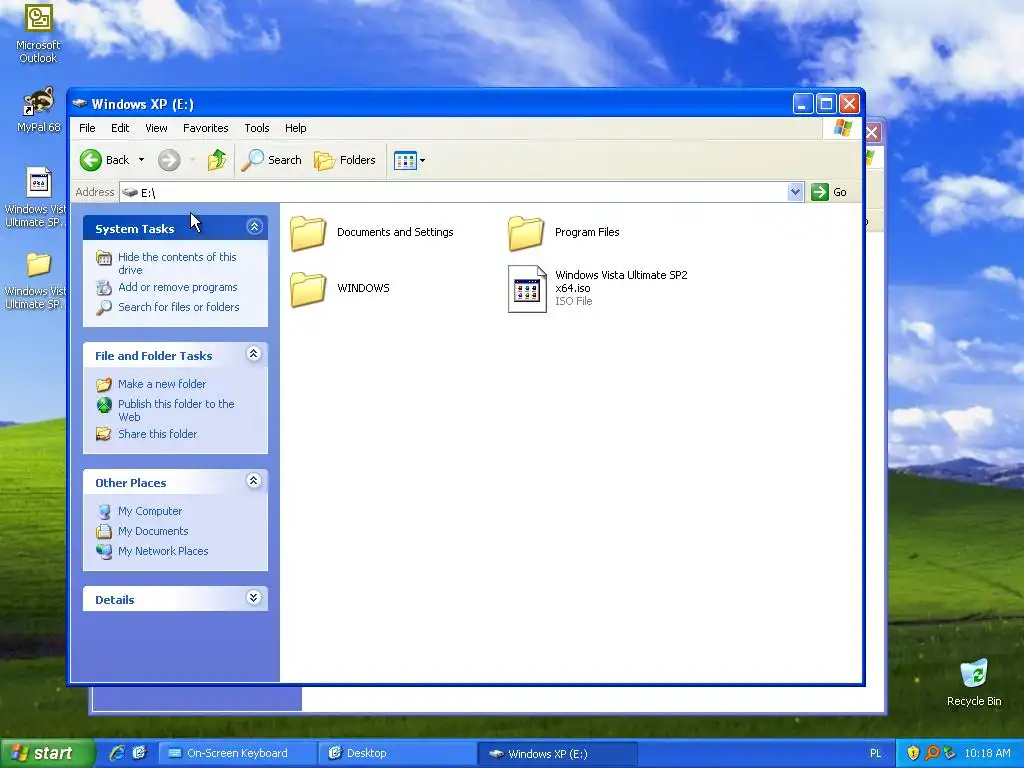The height and width of the screenshot is (768, 1024).
Task: Expand the Address bar dropdown
Action: (795, 192)
